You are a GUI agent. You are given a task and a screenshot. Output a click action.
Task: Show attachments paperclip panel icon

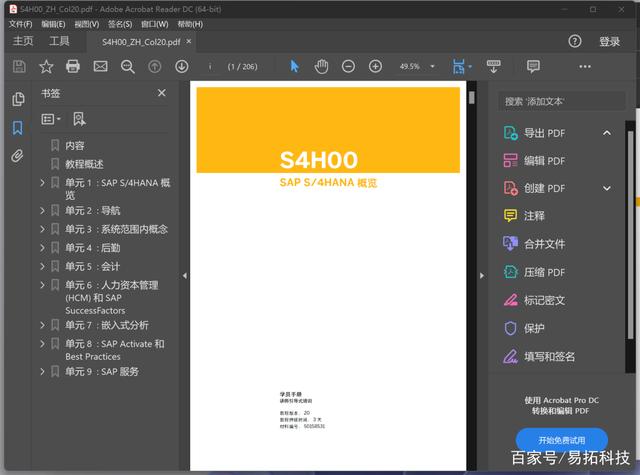pyautogui.click(x=17, y=156)
